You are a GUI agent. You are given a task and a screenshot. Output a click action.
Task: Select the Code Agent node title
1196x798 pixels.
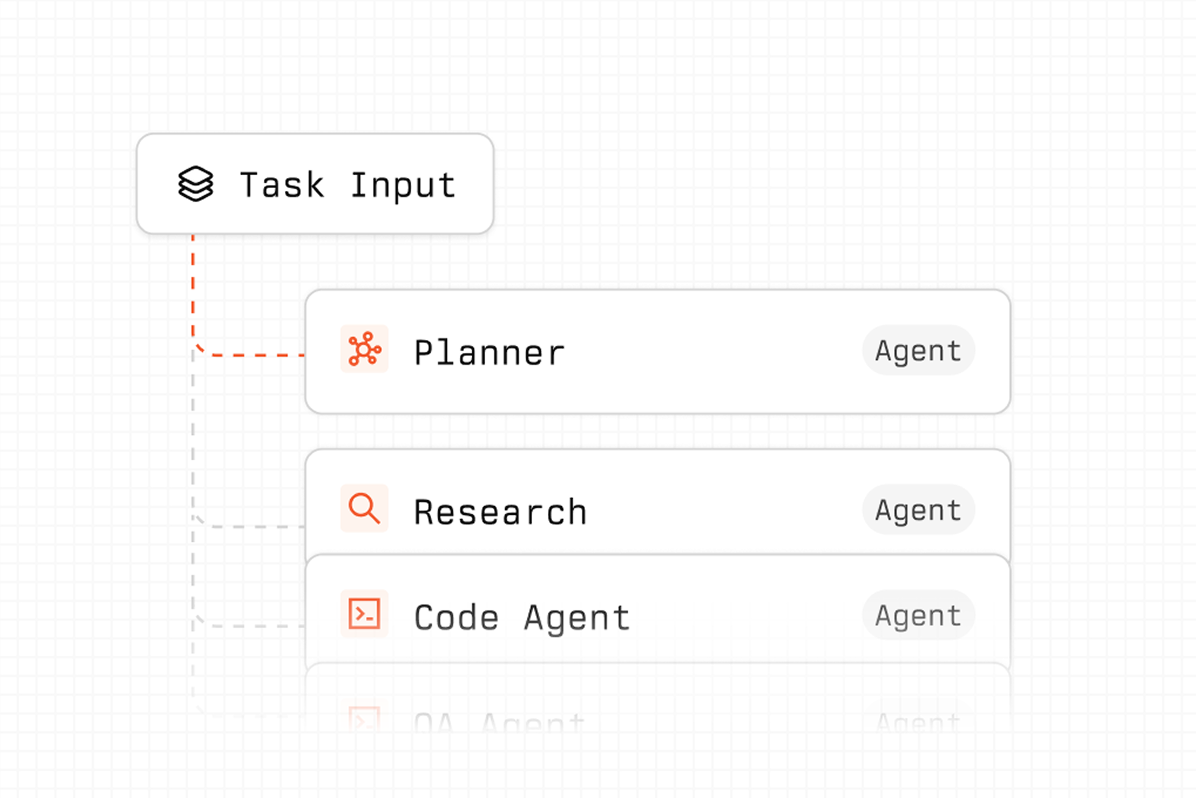pyautogui.click(x=522, y=617)
